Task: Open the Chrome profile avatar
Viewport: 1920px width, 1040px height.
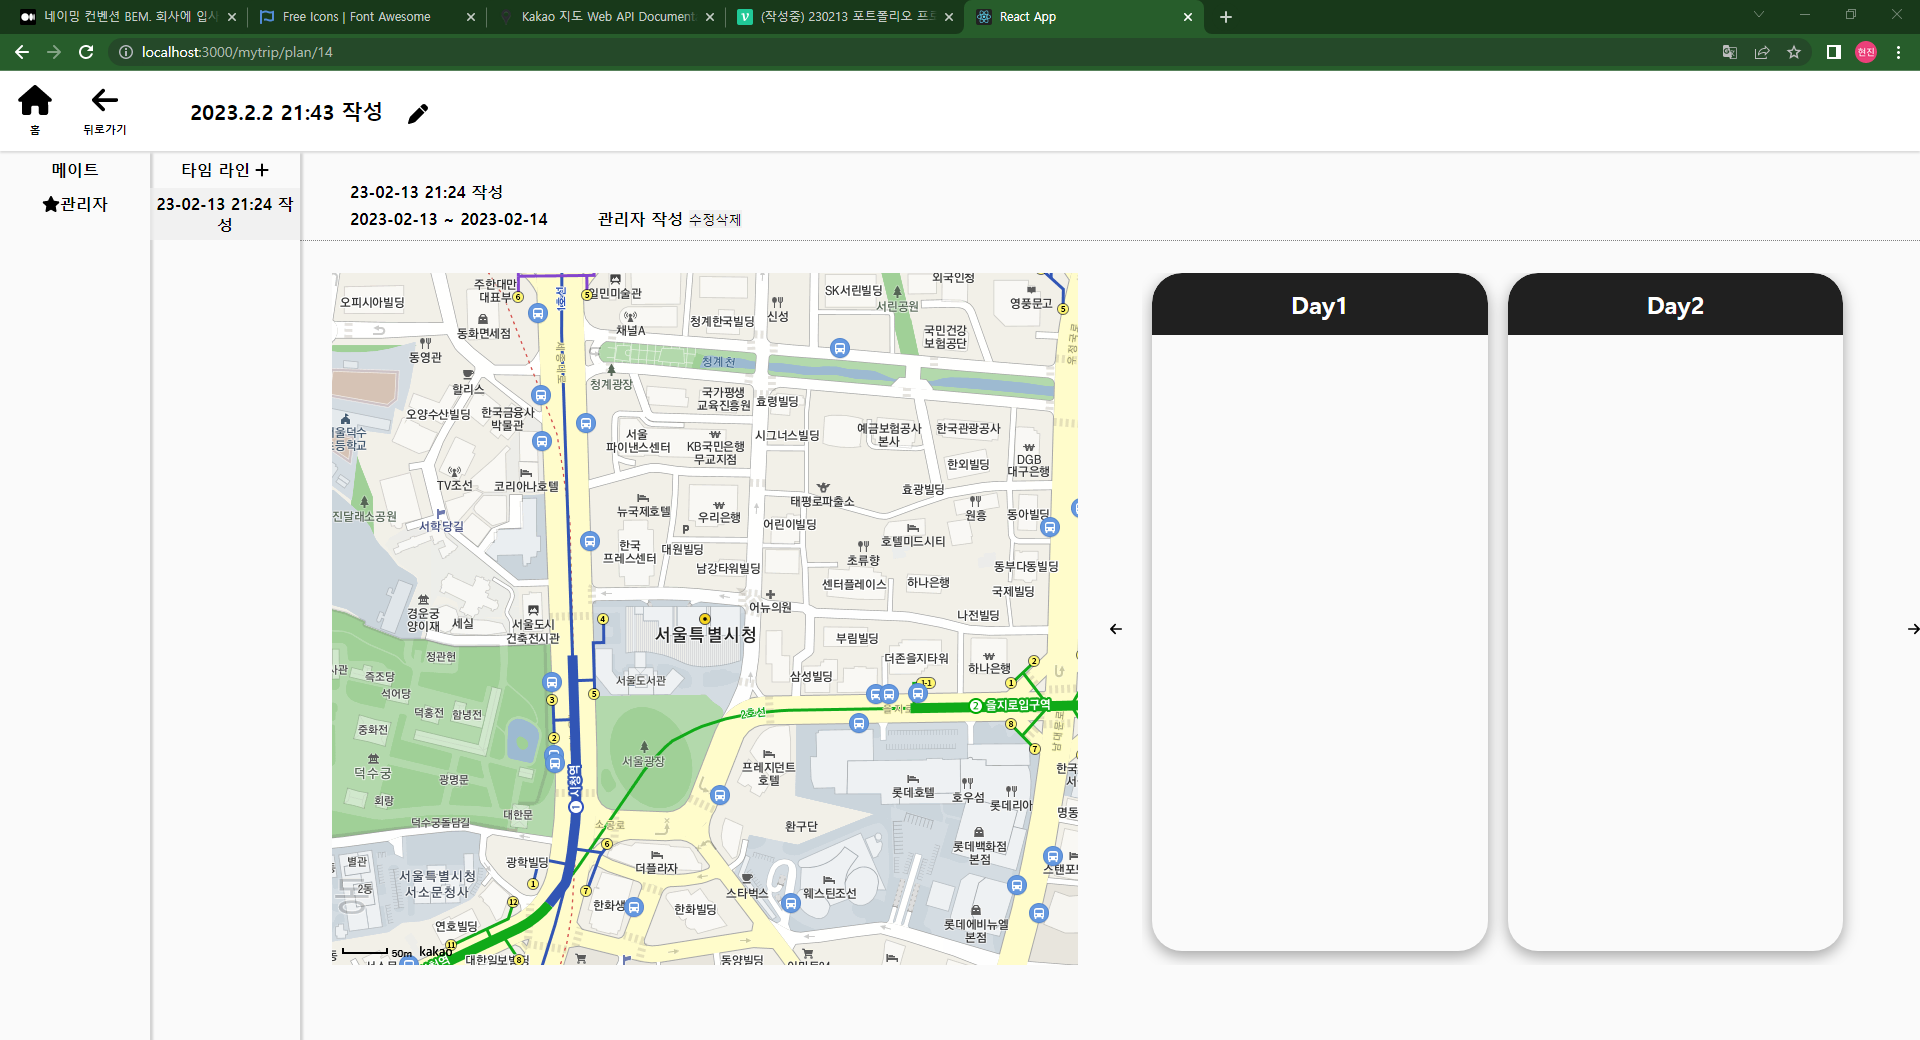Action: [1866, 52]
